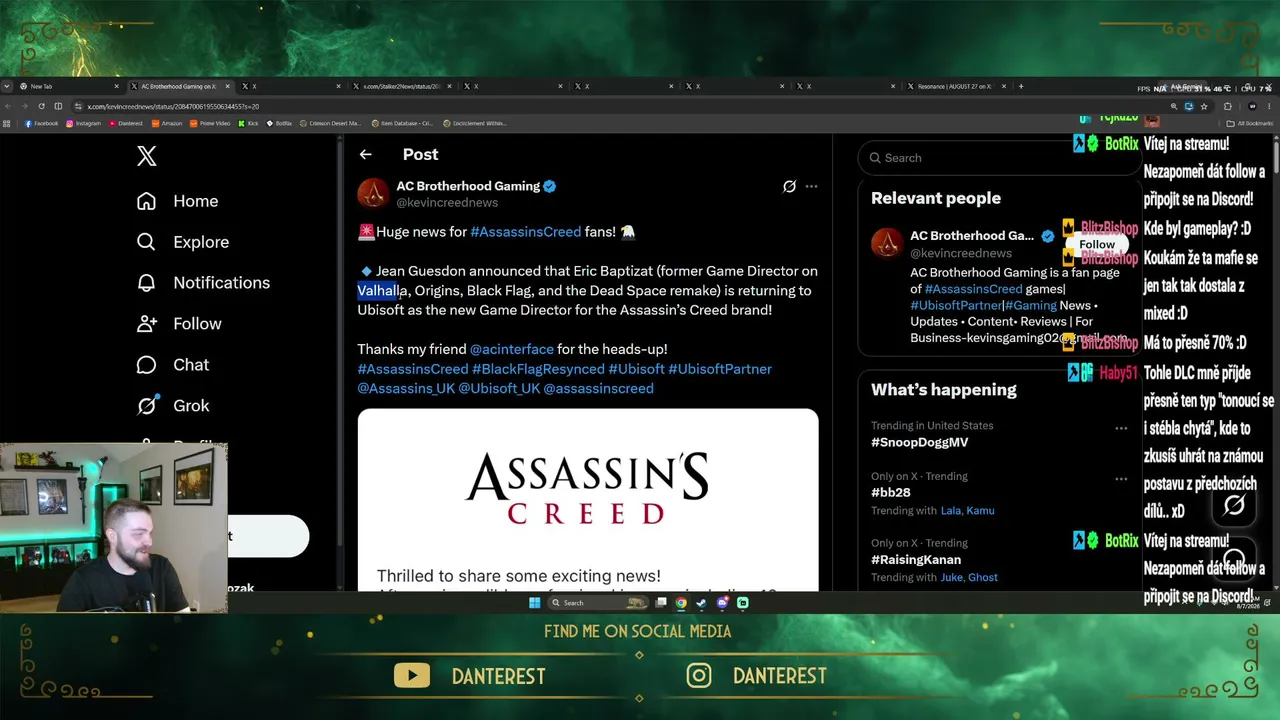The width and height of the screenshot is (1280, 720).
Task: Open the browser zoom magnifier icon
Action: pyautogui.click(x=1174, y=106)
